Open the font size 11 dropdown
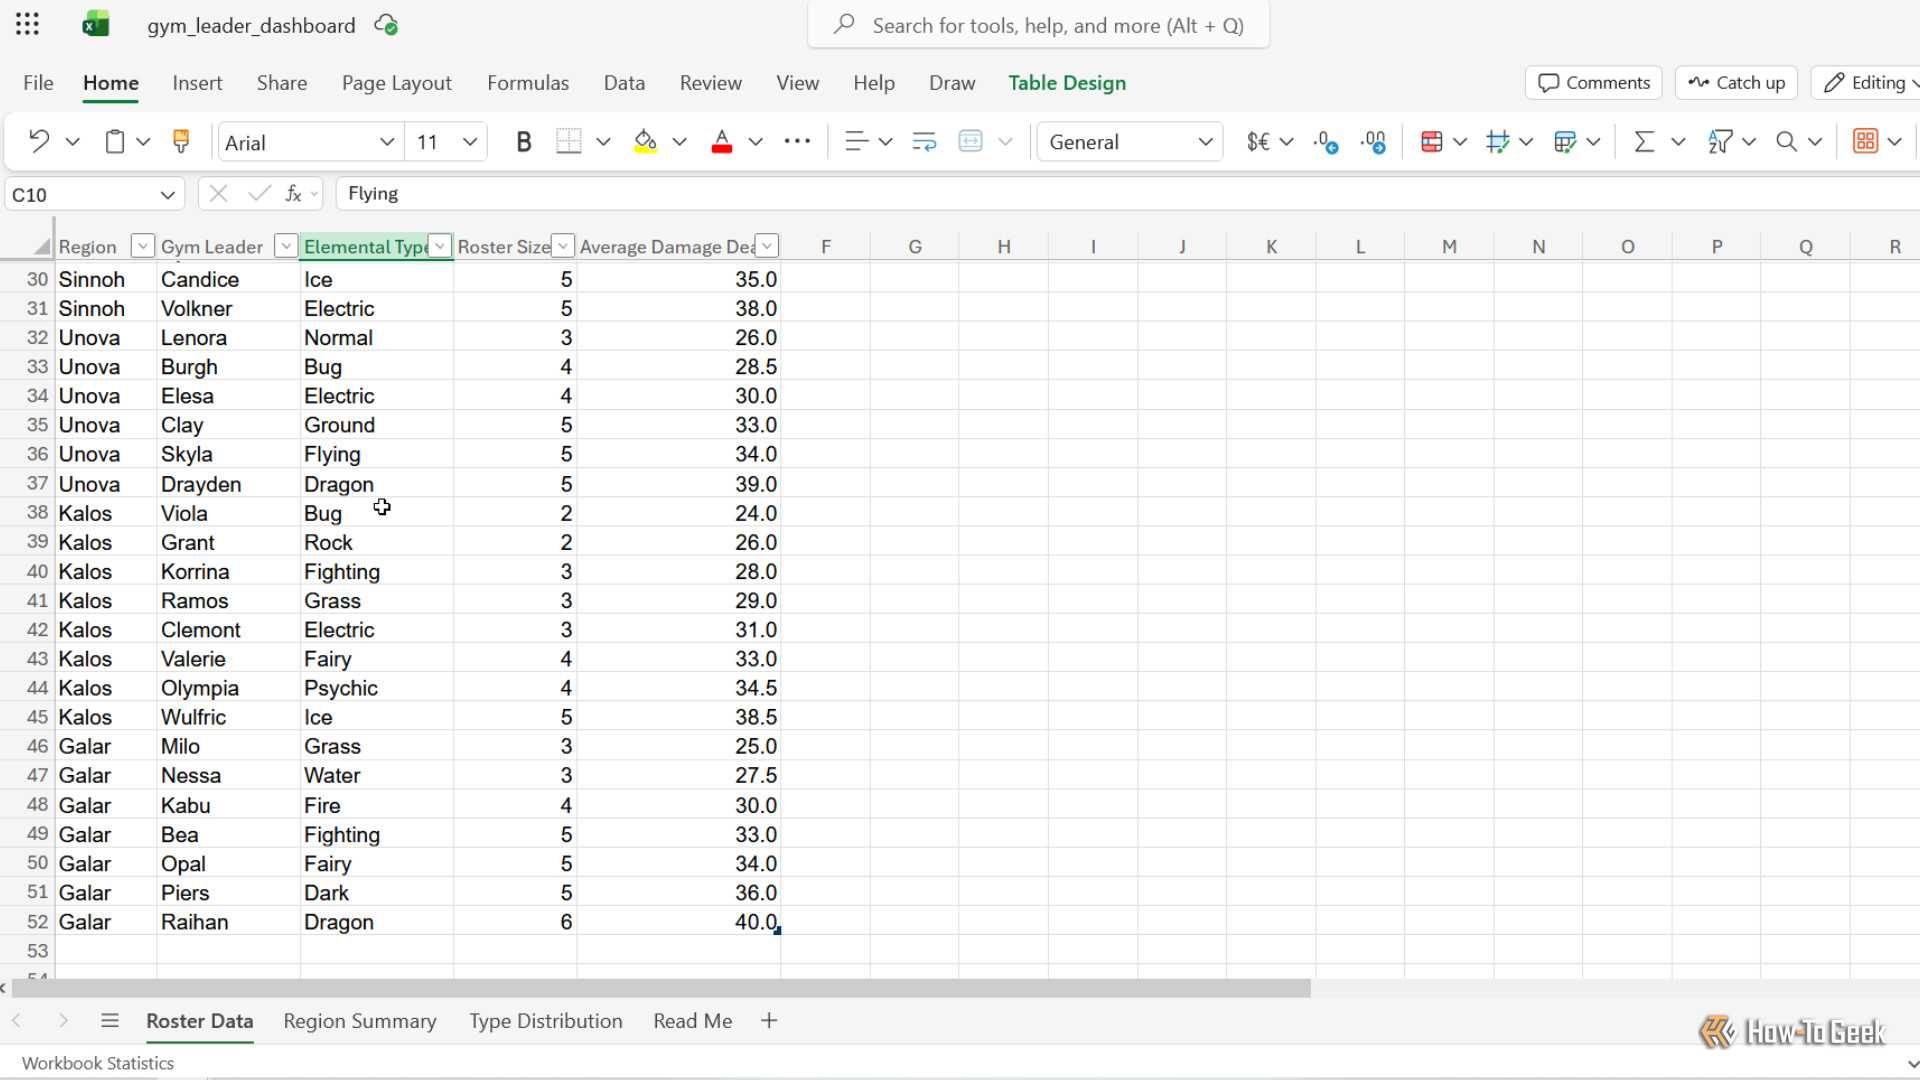Screen dimensions: 1920x1080 (x=470, y=142)
